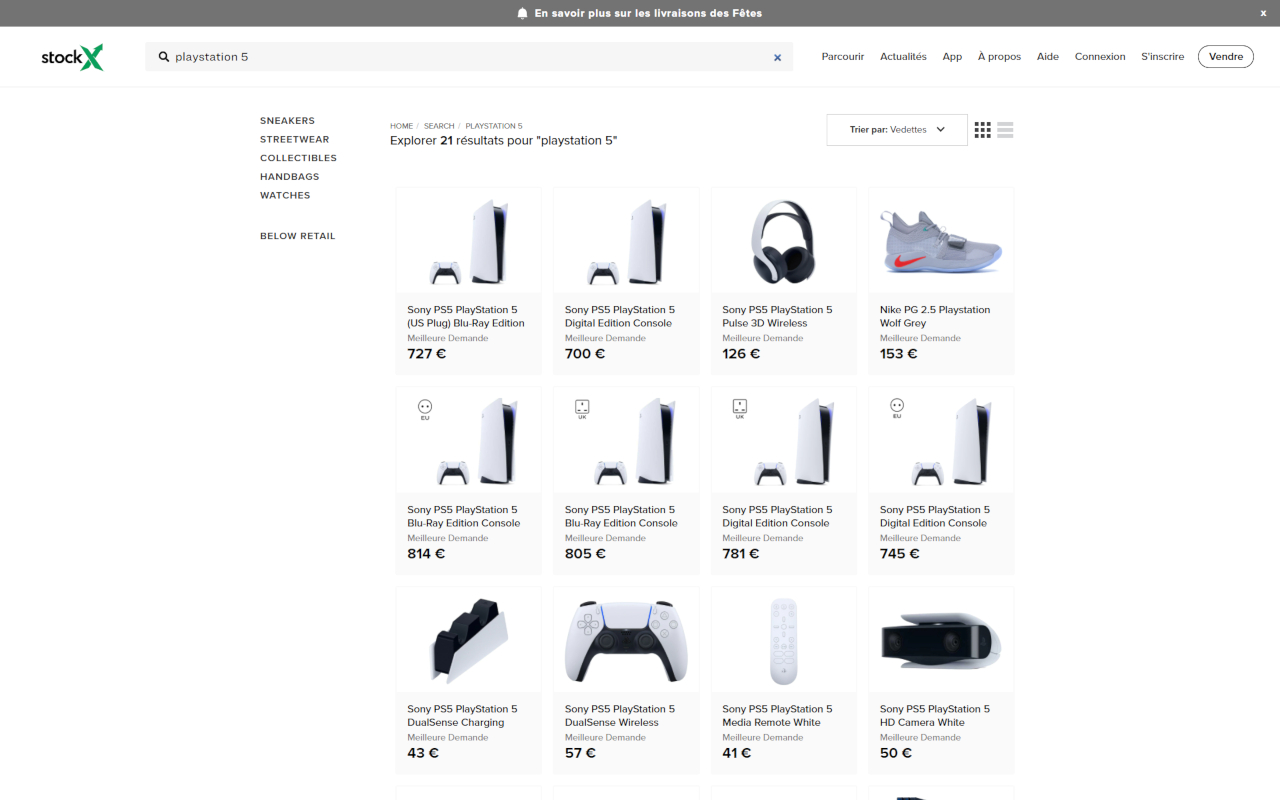Open the Parcourir menu
1280x800 pixels.
(x=843, y=57)
